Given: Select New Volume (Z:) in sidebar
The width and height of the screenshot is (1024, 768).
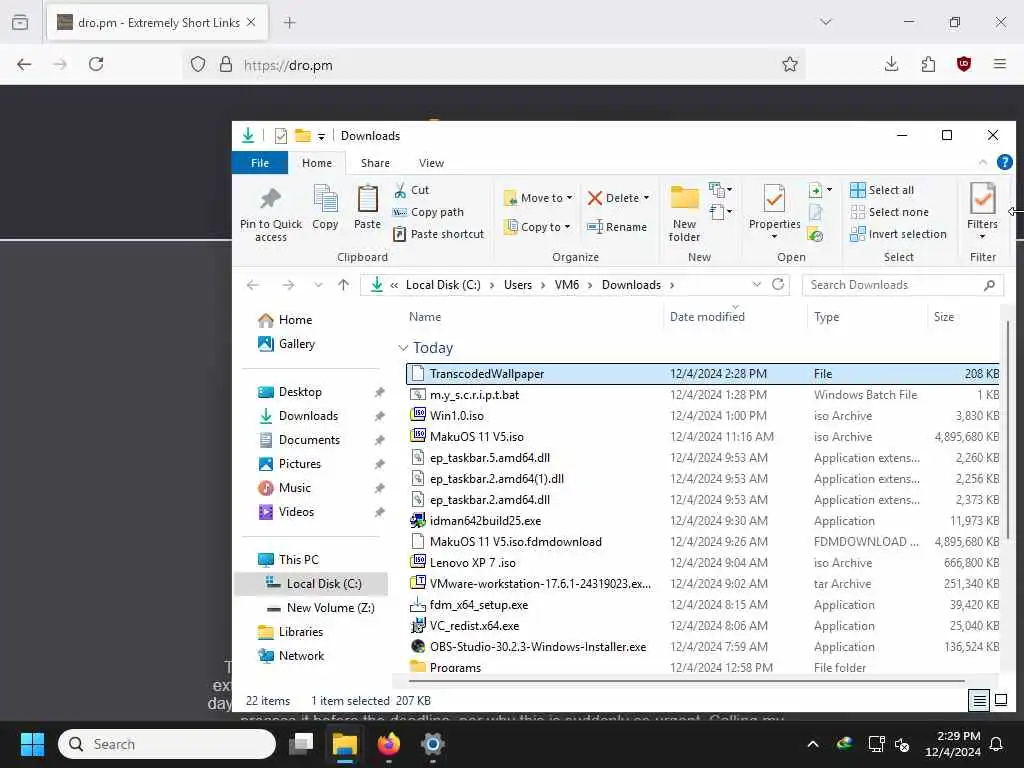Looking at the screenshot, I should pyautogui.click(x=330, y=608).
